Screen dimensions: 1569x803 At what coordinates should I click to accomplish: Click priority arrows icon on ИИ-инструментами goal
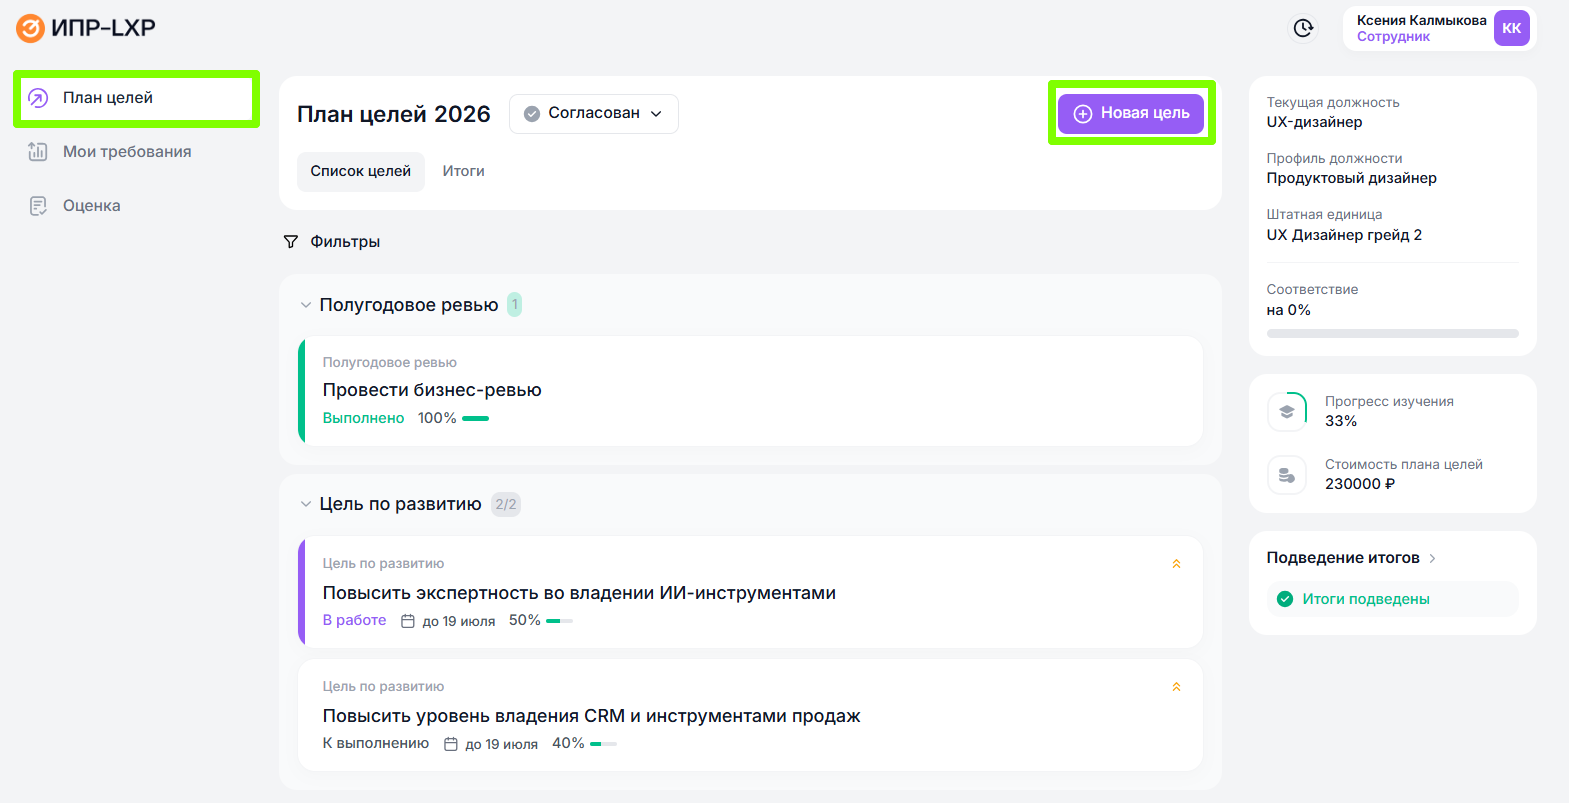point(1176,564)
